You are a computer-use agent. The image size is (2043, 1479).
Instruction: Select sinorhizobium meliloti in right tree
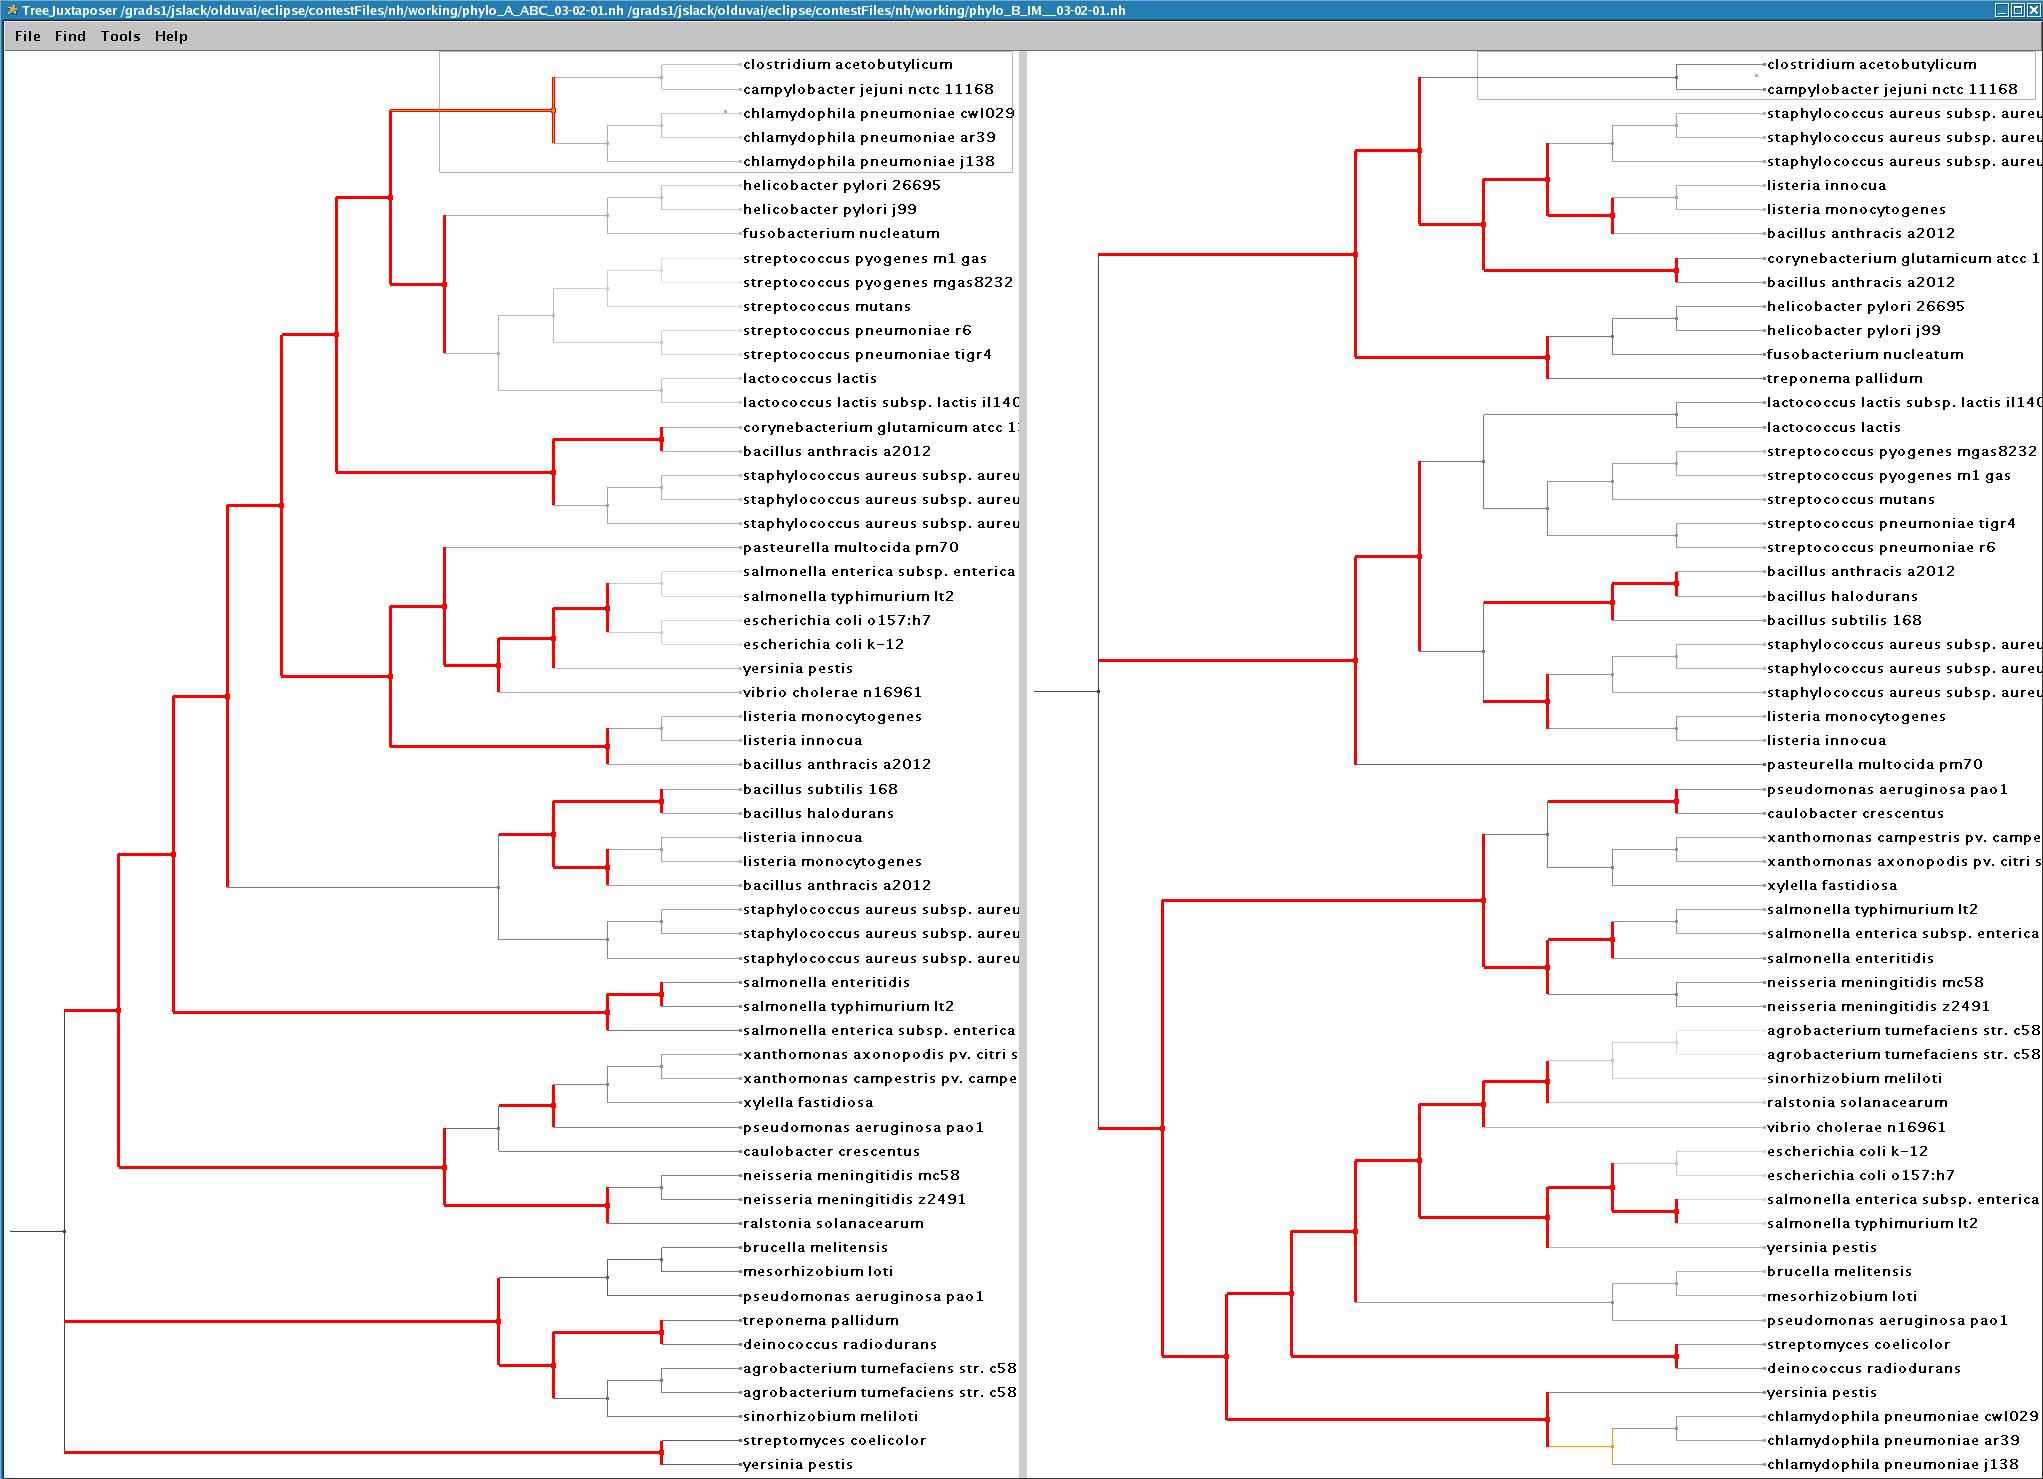click(x=1854, y=1078)
